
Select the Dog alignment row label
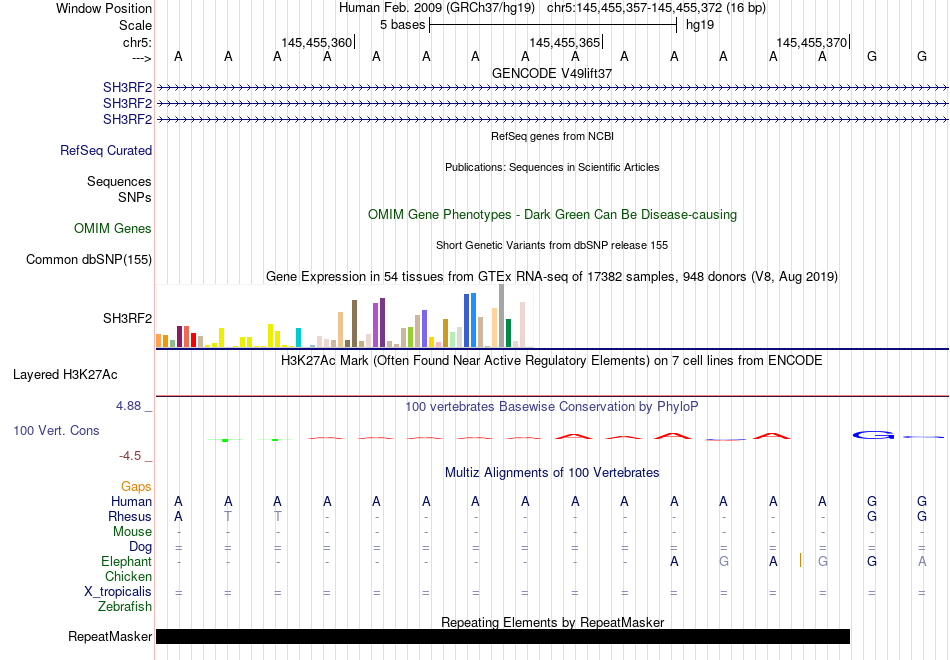click(x=141, y=547)
